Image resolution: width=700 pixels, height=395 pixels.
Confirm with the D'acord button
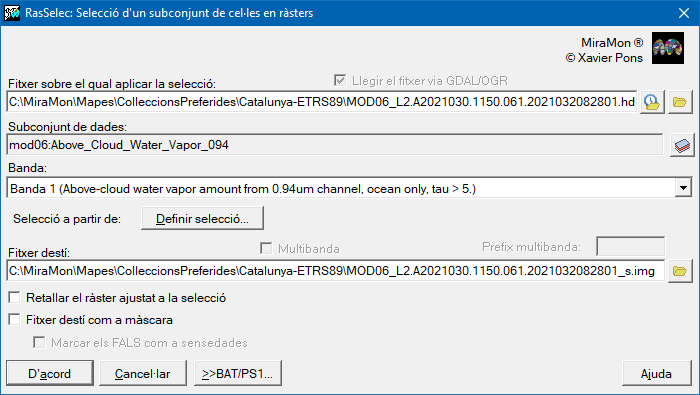[50, 373]
